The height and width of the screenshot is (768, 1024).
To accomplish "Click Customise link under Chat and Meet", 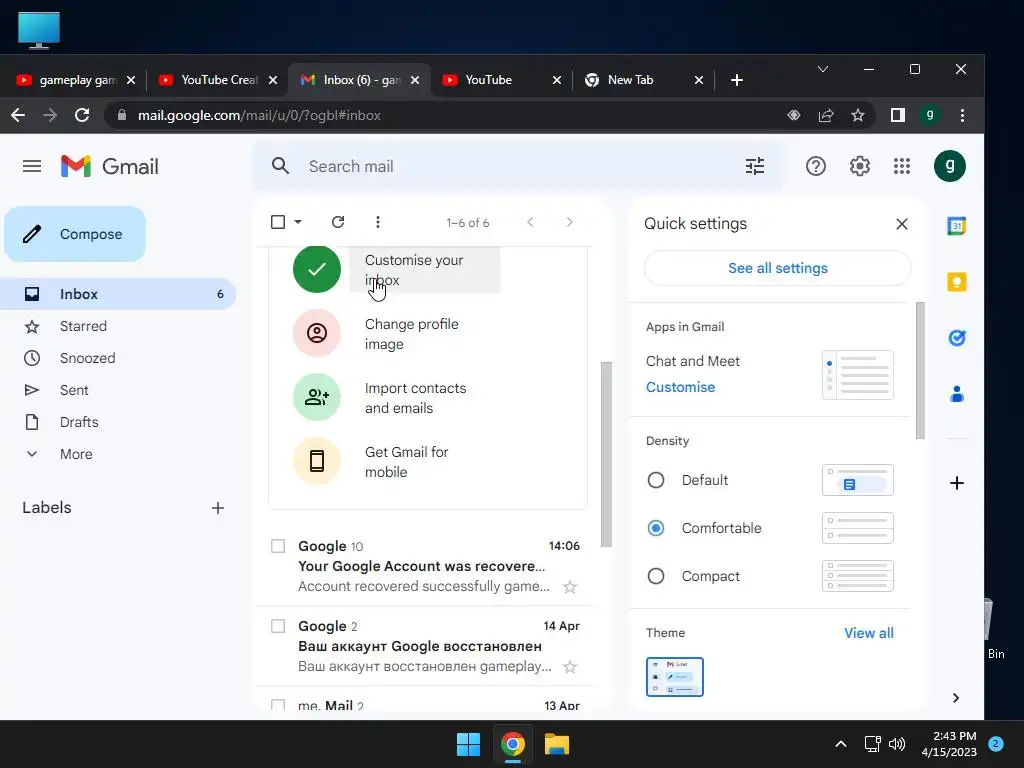I will click(x=680, y=387).
